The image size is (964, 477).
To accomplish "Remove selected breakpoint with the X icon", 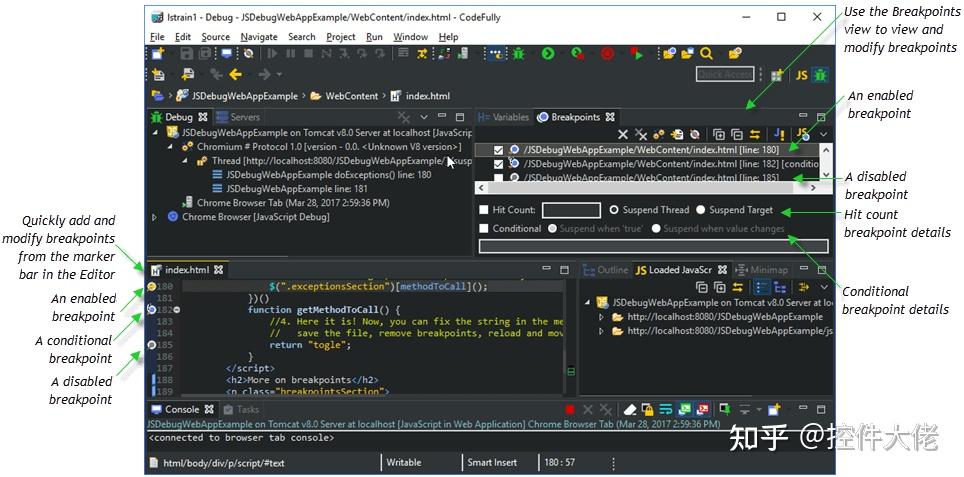I will (623, 134).
